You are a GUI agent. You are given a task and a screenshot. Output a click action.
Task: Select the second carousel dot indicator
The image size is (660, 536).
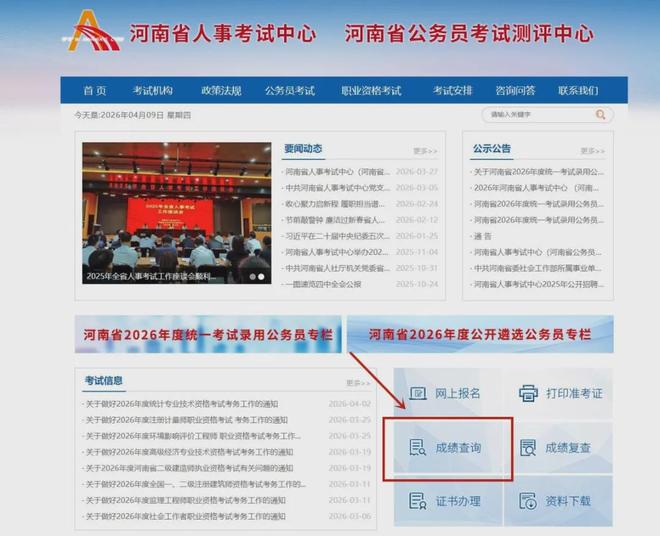[x=261, y=277]
